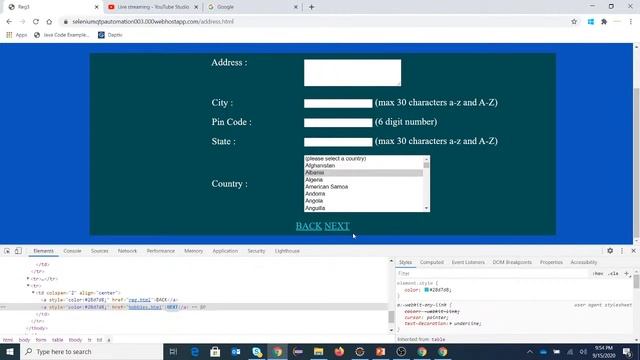Switch to the DOM Breakpoints tab
Viewport: 640px width, 360px height.
(x=512, y=262)
